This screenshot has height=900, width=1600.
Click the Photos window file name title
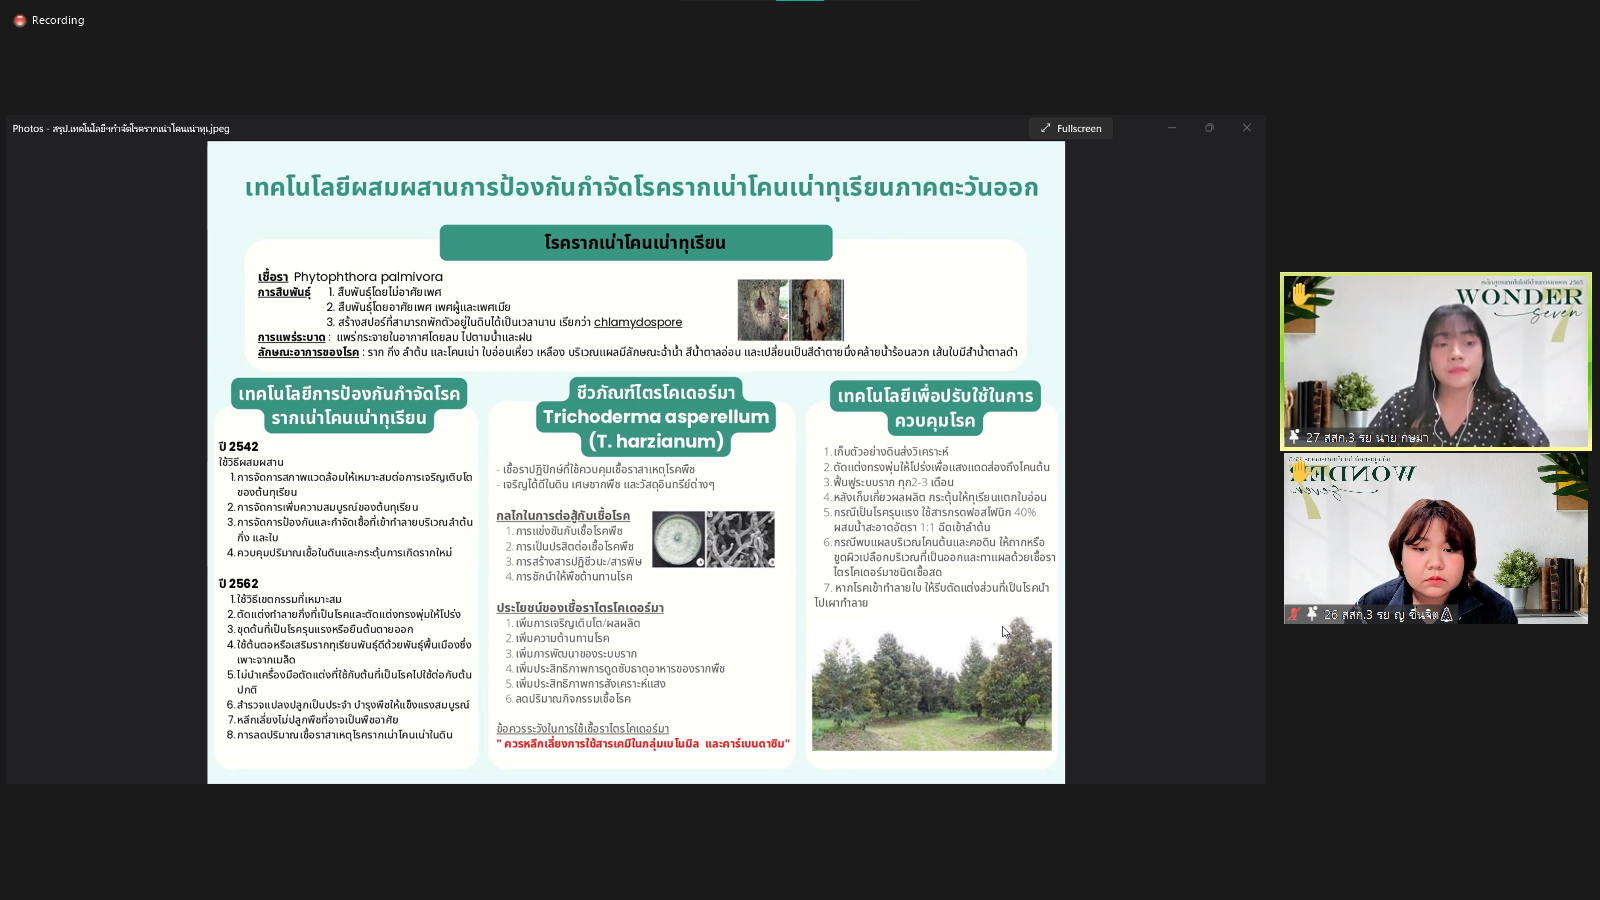coord(121,128)
